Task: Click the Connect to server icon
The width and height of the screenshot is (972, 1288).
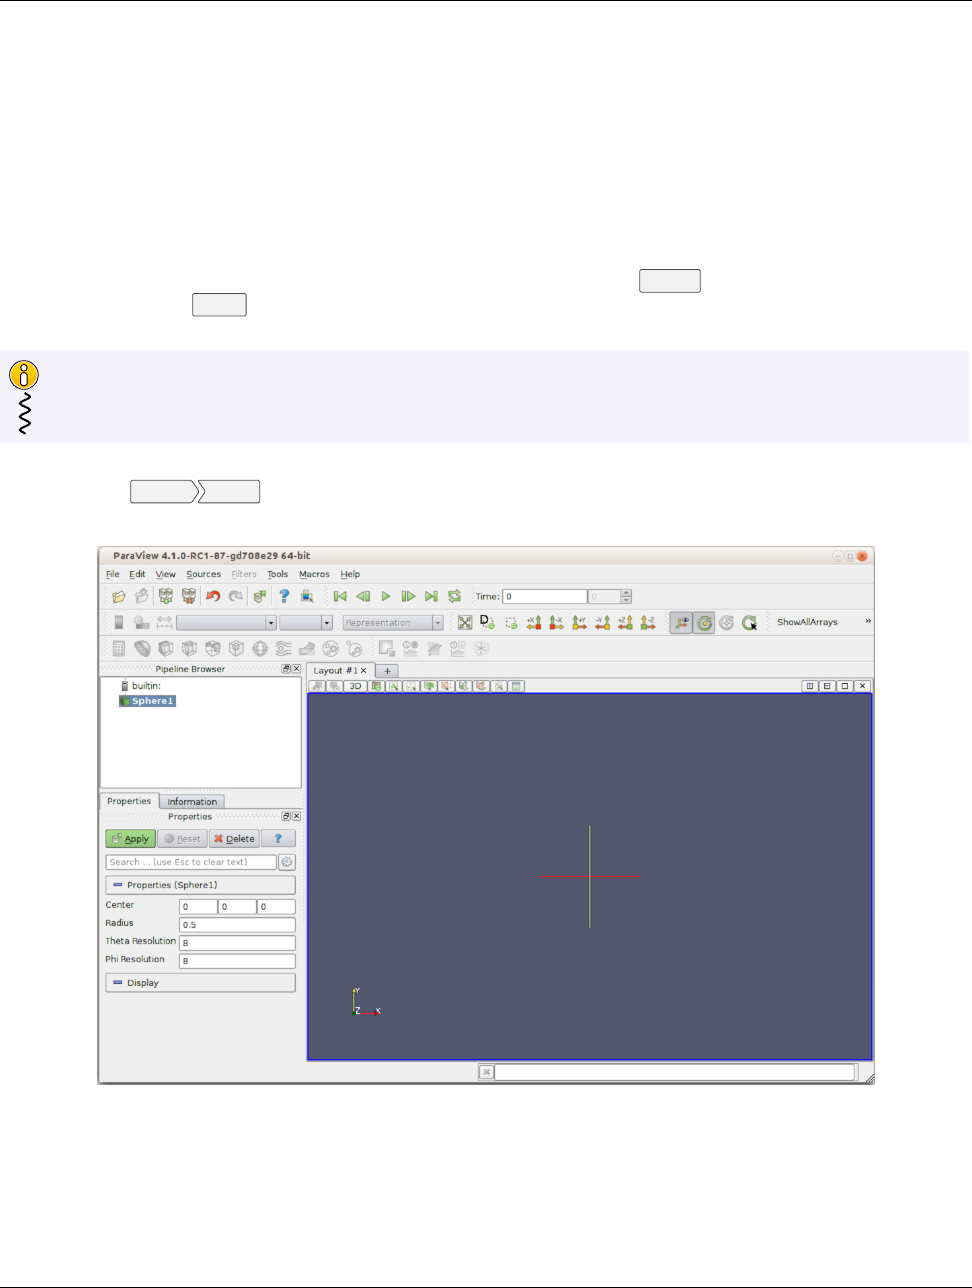Action: [166, 597]
